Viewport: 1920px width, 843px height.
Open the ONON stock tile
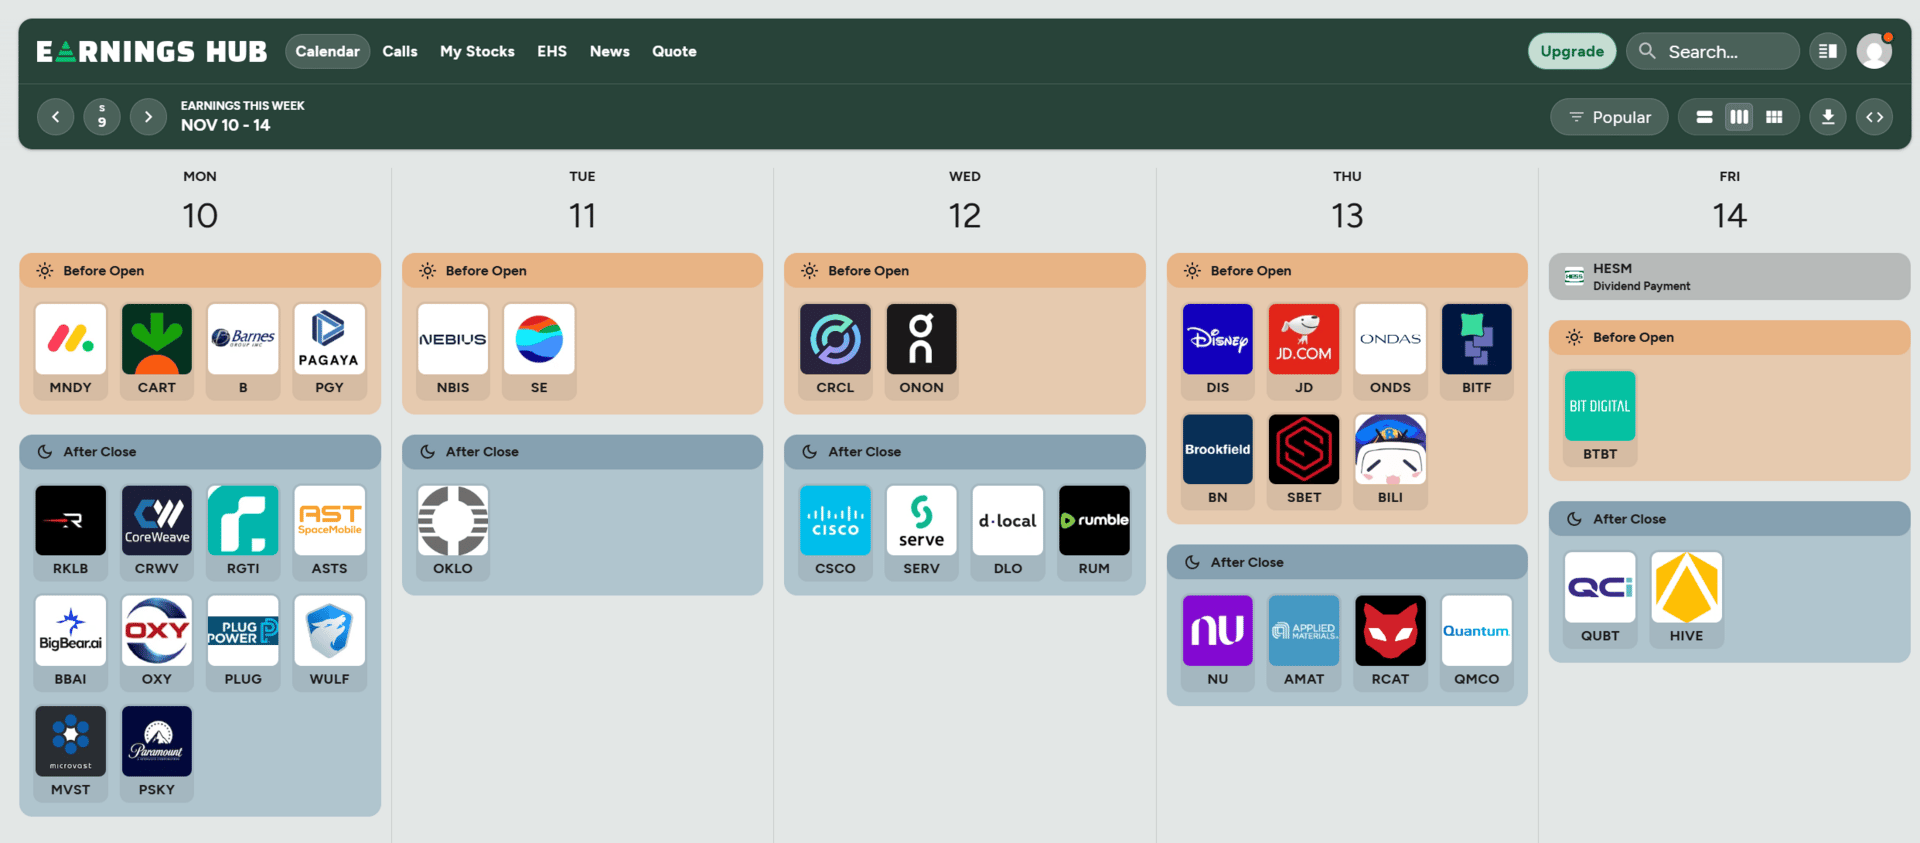[921, 351]
